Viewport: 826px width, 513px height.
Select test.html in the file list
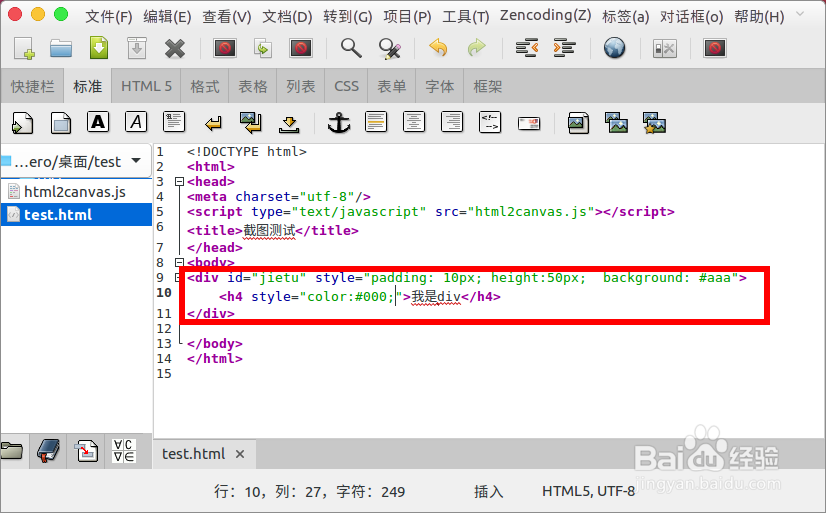coord(76,215)
